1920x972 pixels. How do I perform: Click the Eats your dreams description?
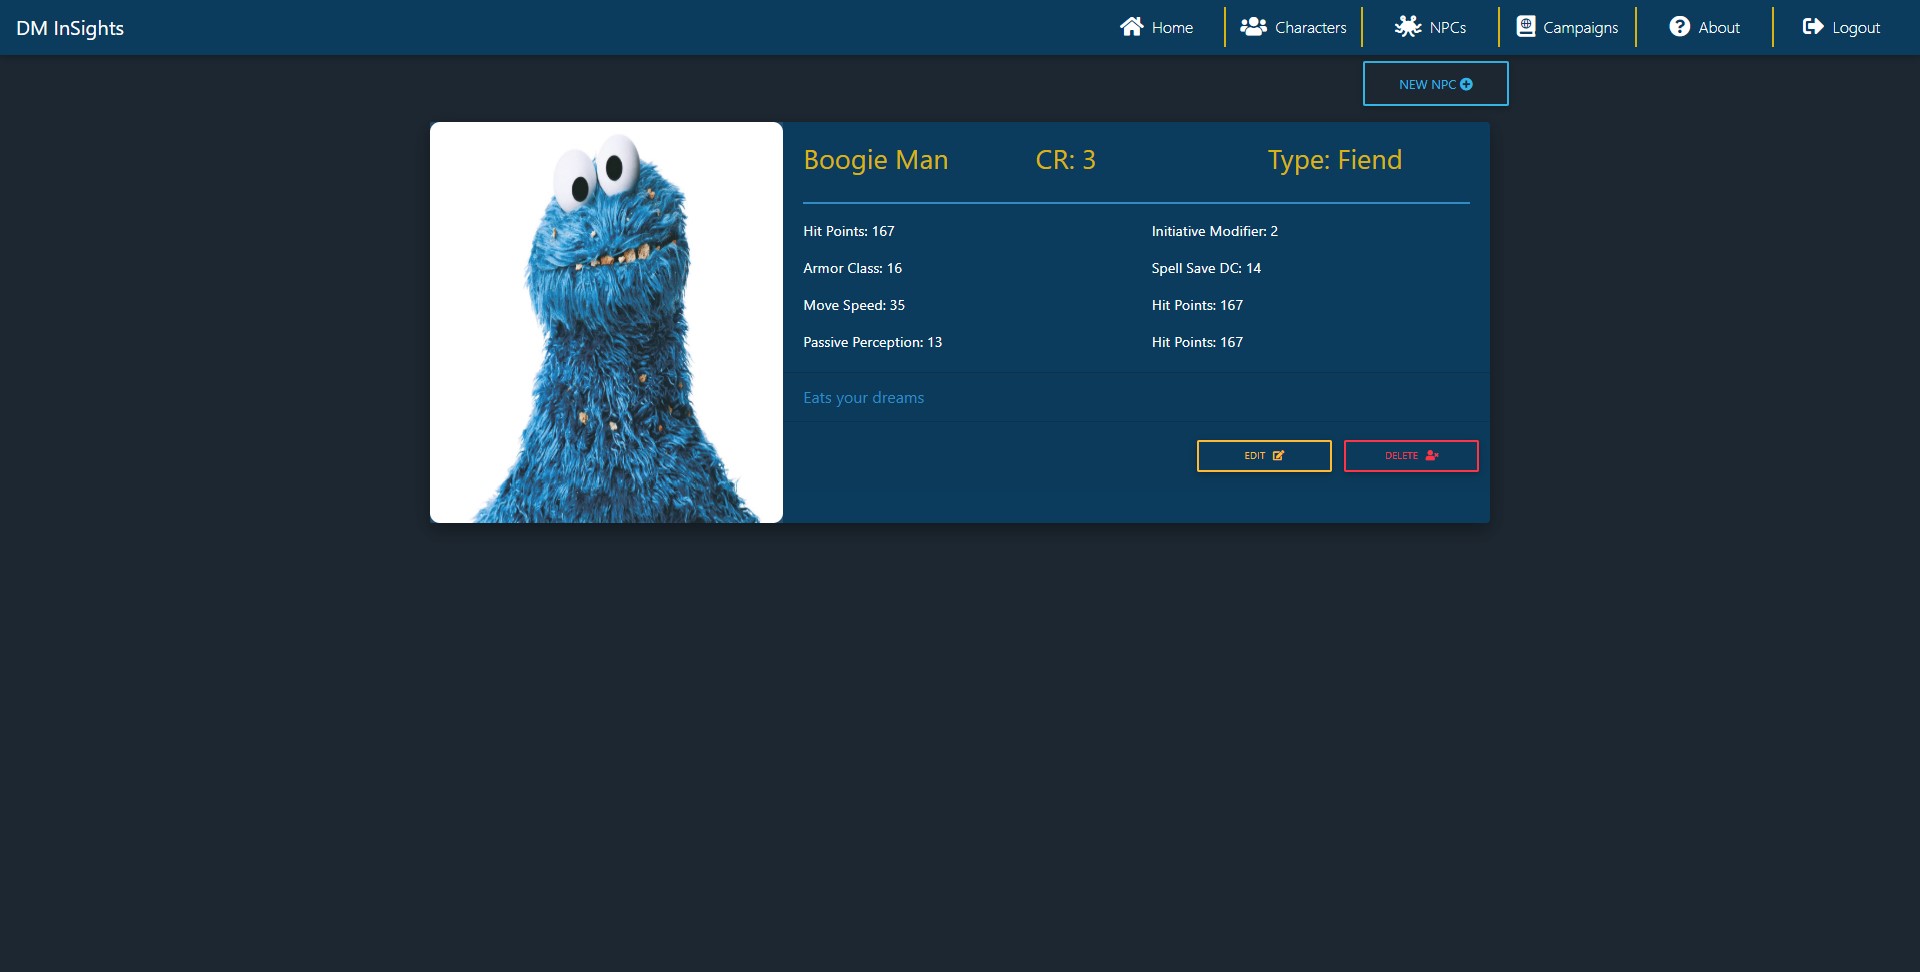(863, 398)
